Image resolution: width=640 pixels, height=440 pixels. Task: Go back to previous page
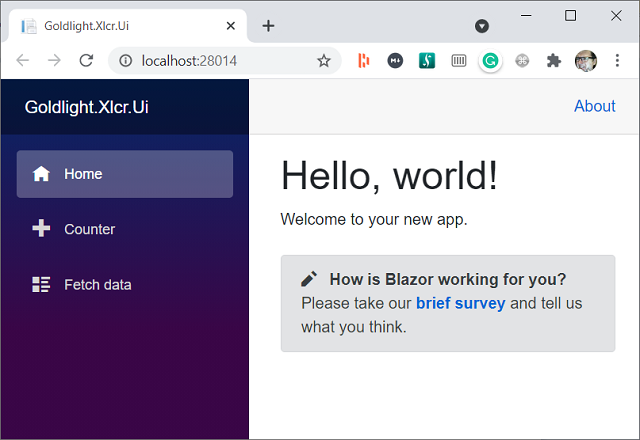point(23,61)
